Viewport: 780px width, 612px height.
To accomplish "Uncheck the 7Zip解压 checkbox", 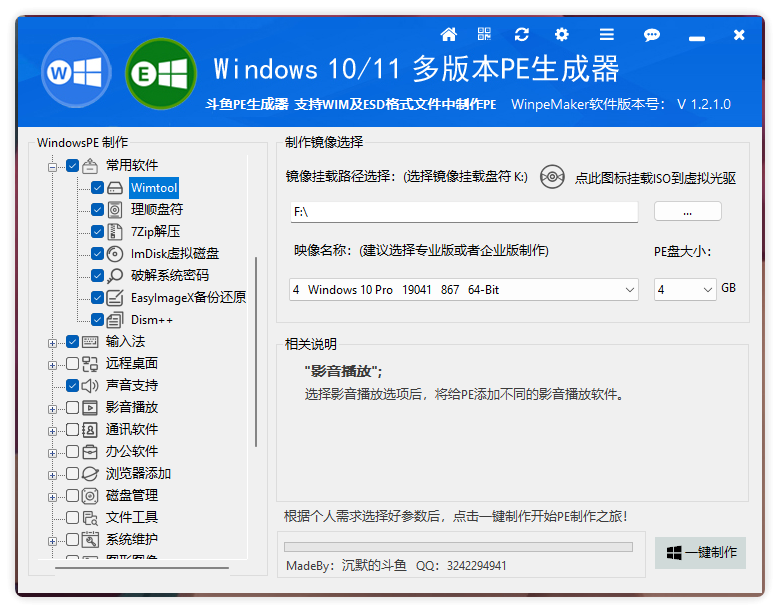I will coord(98,231).
